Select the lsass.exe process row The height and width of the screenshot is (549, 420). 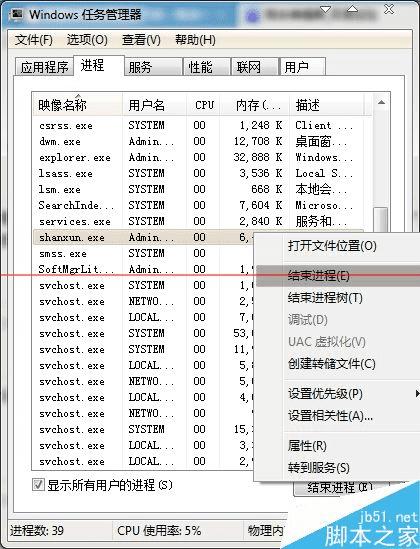(x=198, y=173)
